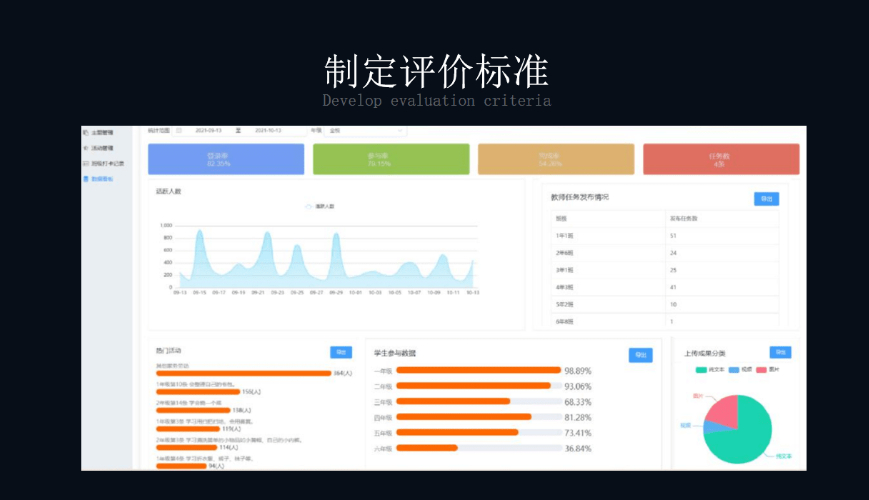The height and width of the screenshot is (500, 869).
Task: Select the blue 登录率 stat card
Action: pyautogui.click(x=226, y=159)
